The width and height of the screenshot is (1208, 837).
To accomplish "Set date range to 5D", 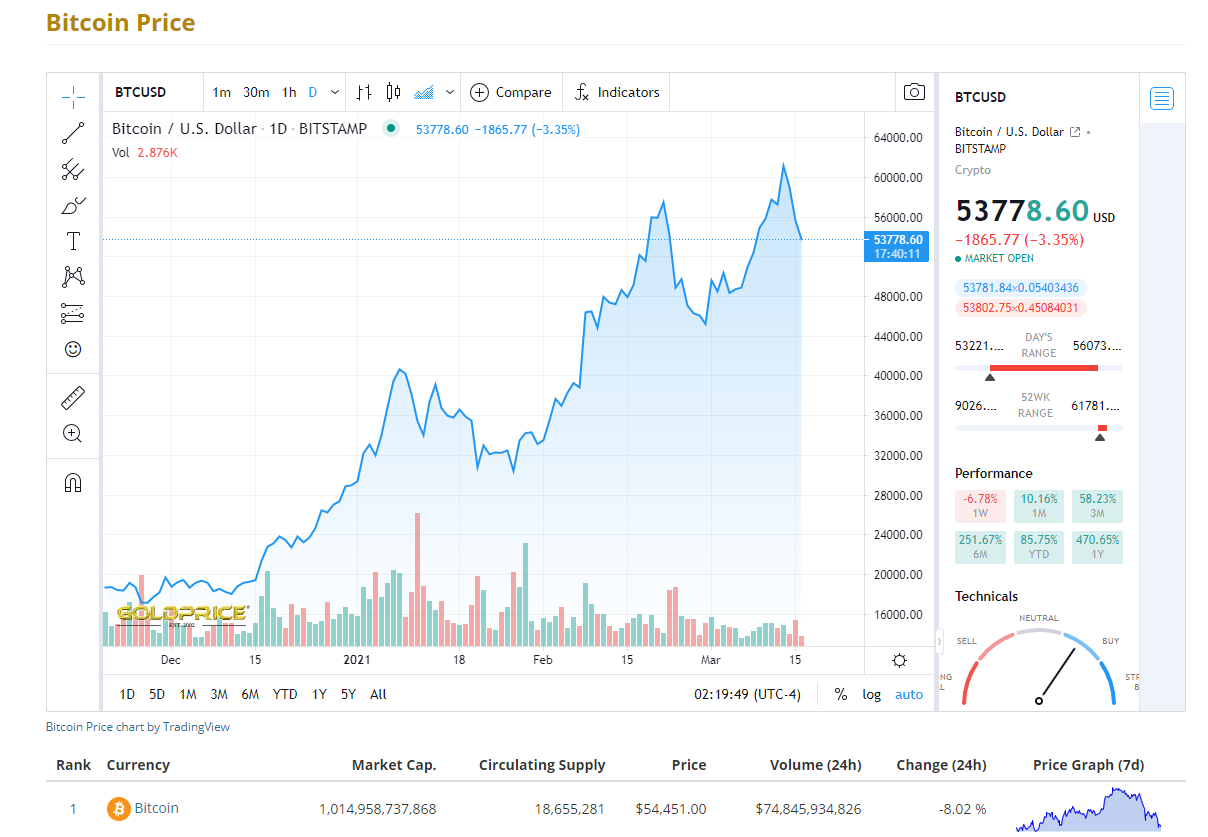I will [157, 694].
